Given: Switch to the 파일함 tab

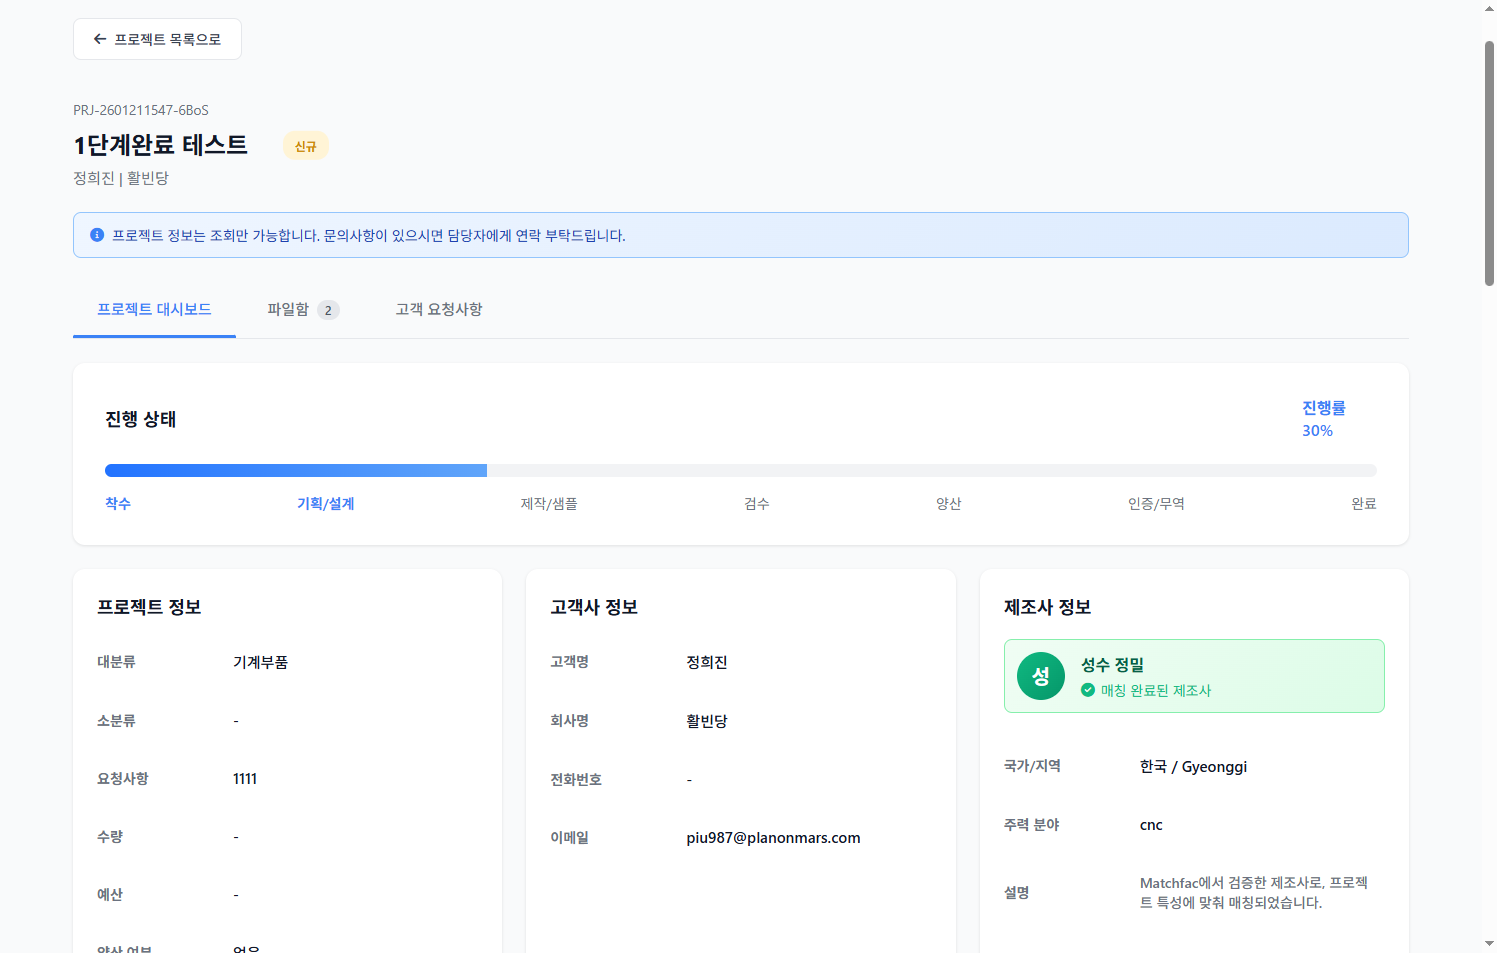Looking at the screenshot, I should coord(287,309).
